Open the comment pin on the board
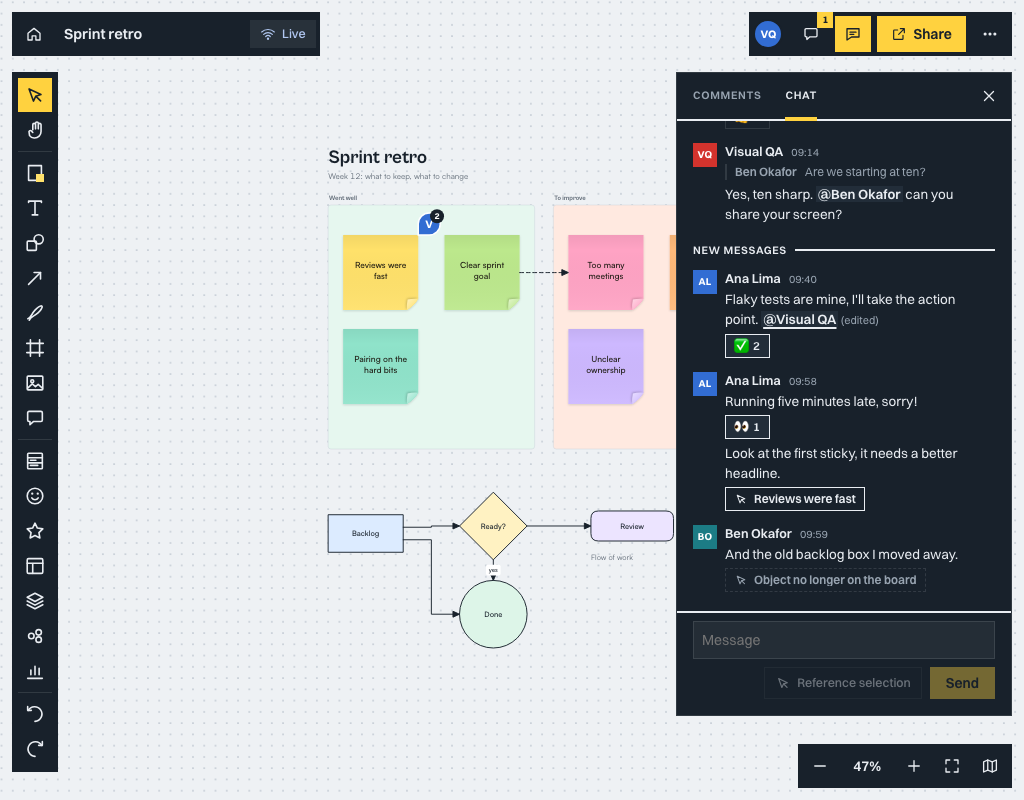 [429, 223]
